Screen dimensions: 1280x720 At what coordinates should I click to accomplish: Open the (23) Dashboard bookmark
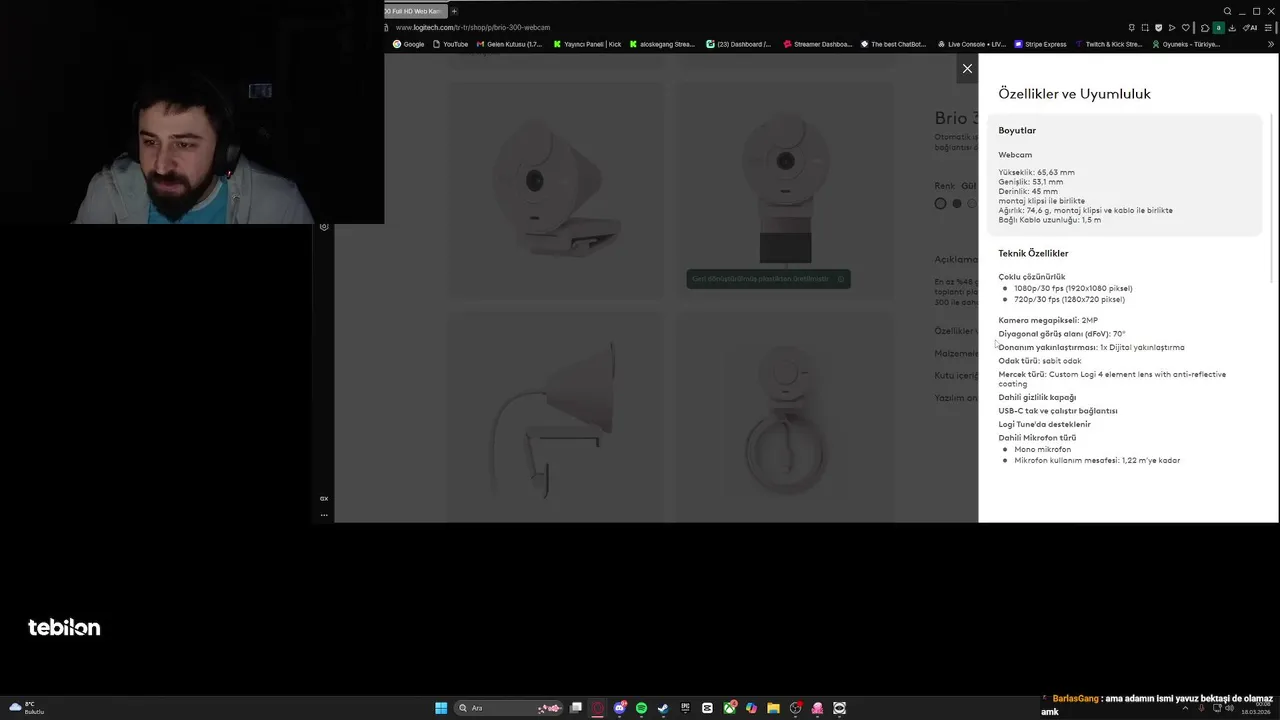739,44
